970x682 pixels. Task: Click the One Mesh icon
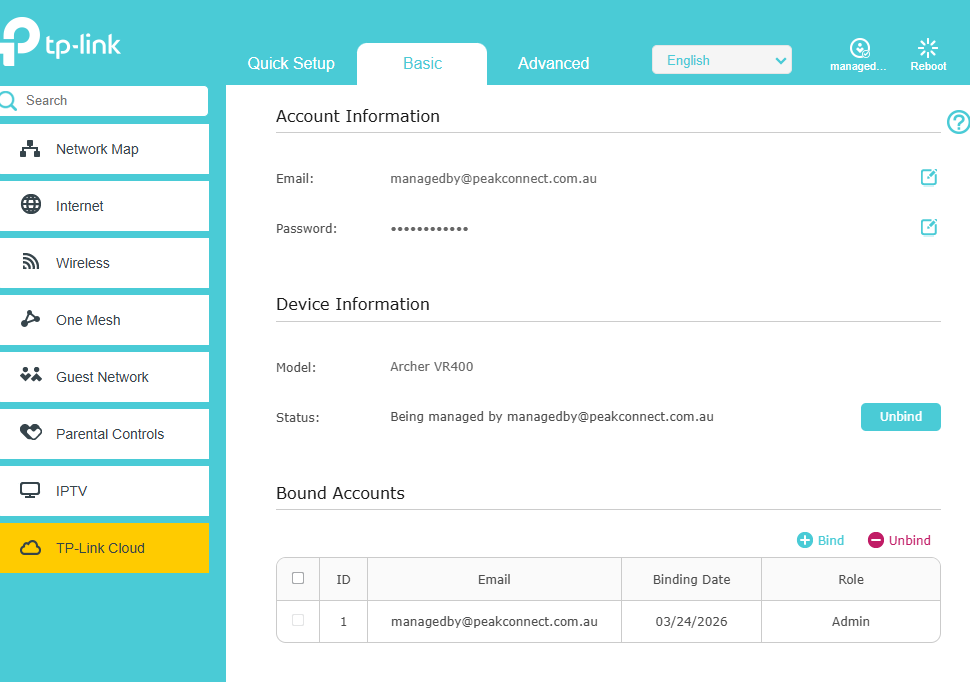tap(30, 319)
